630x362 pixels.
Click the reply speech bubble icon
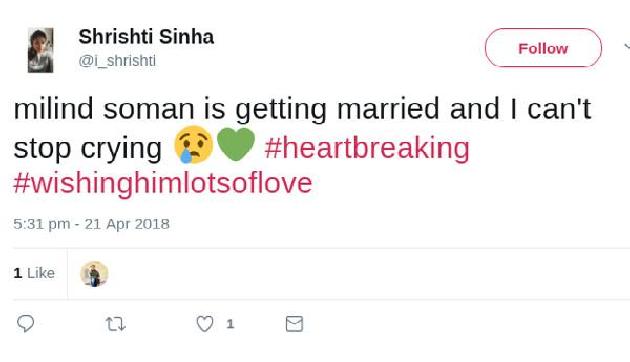[25, 323]
